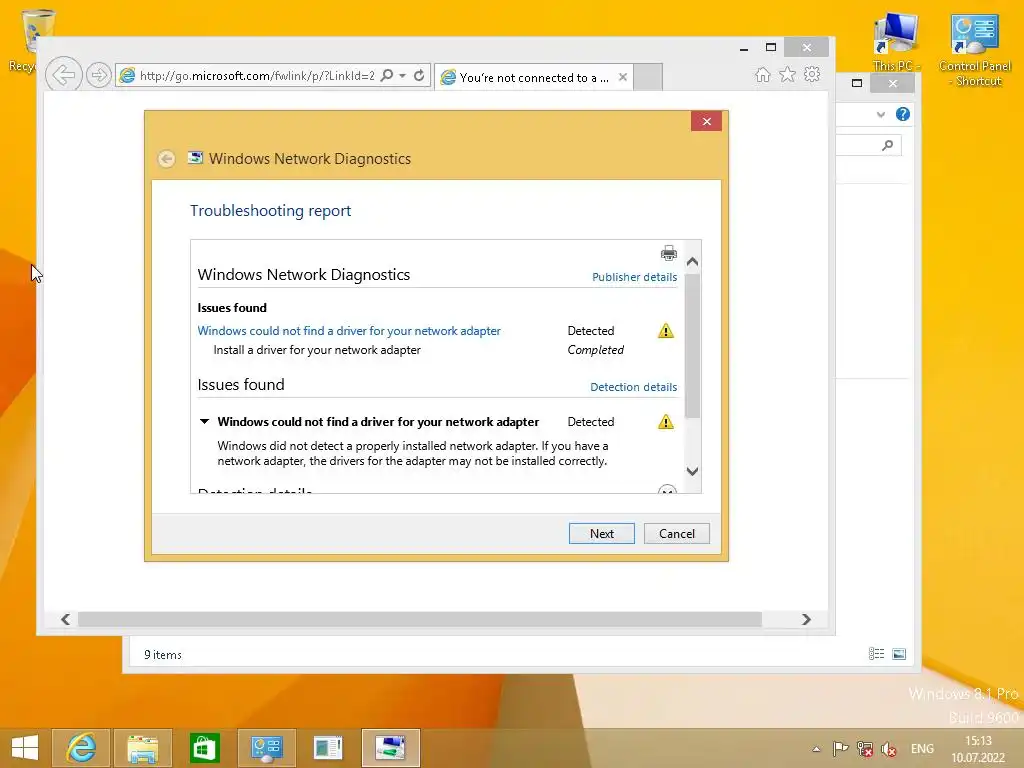Click Internet Explorer forward navigation button
The height and width of the screenshot is (768, 1024).
click(x=99, y=75)
